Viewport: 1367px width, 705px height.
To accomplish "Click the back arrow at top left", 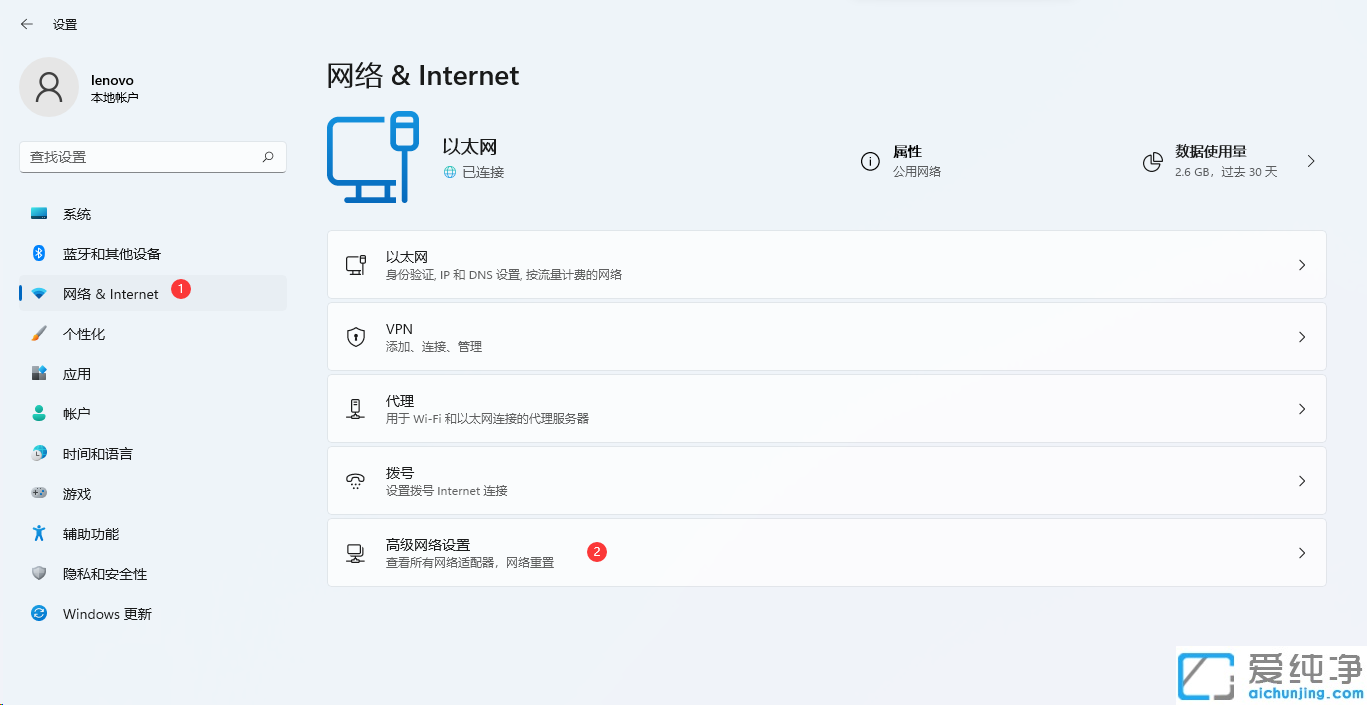I will [26, 23].
